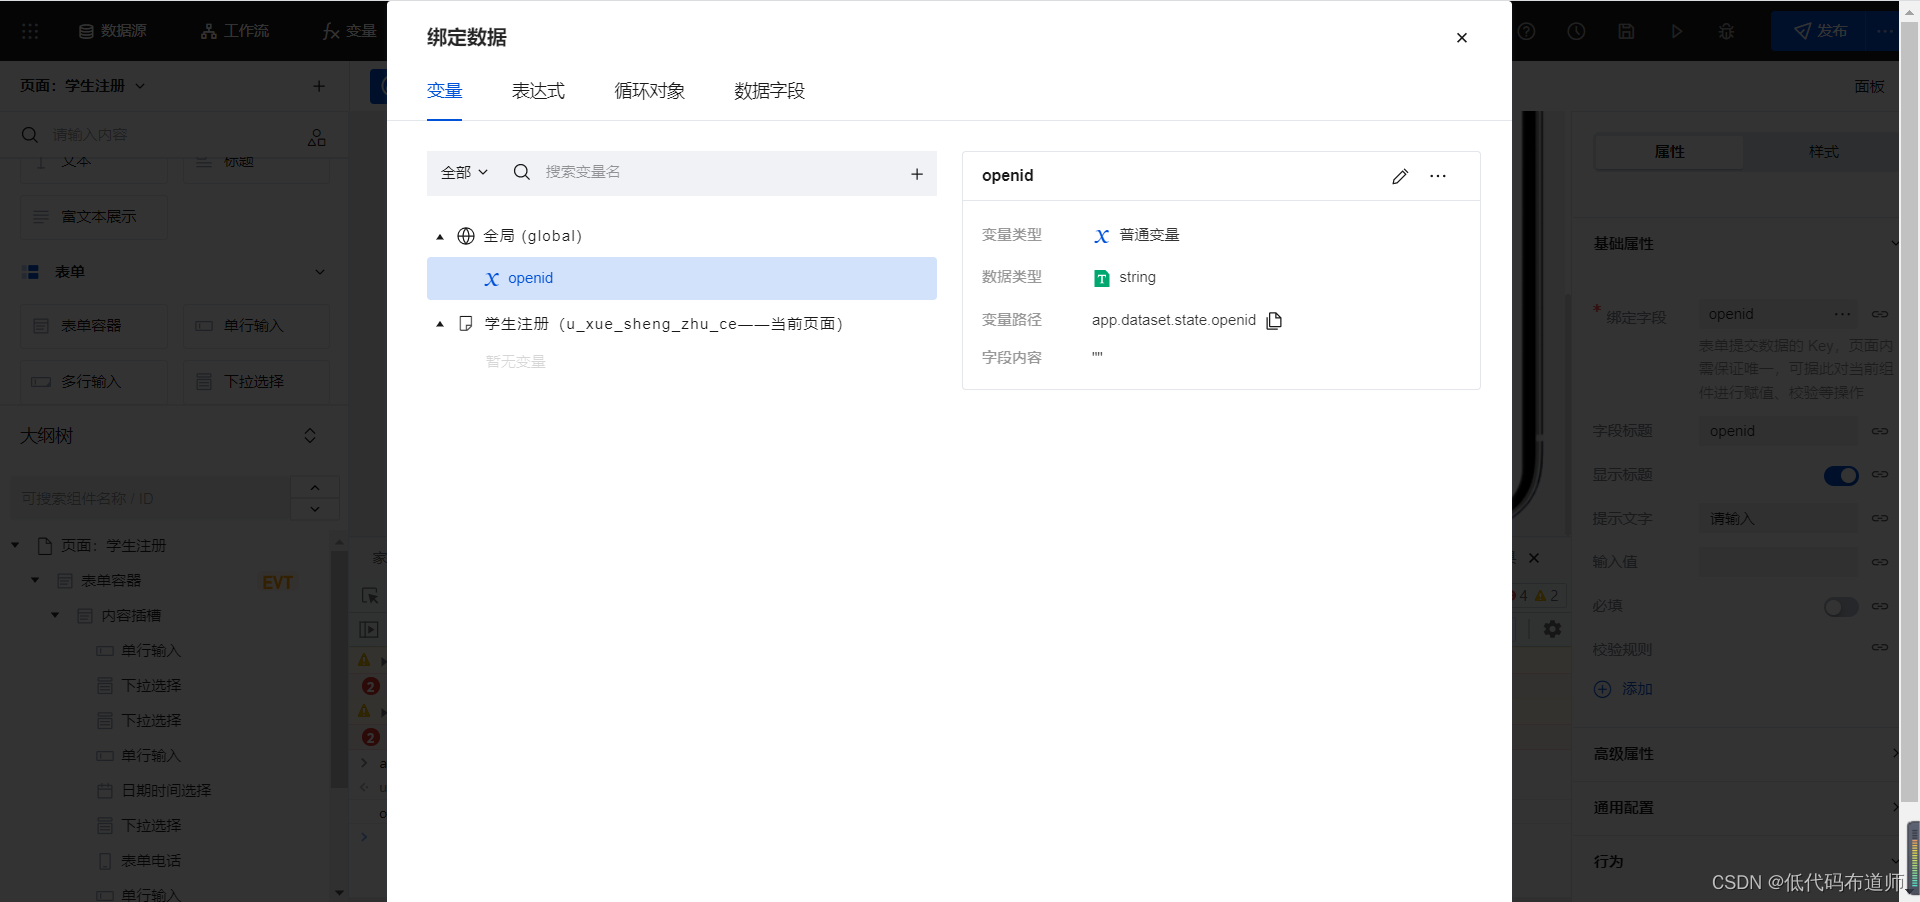This screenshot has height=902, width=1920.
Task: Open the 全部 scope dropdown
Action: 464,172
